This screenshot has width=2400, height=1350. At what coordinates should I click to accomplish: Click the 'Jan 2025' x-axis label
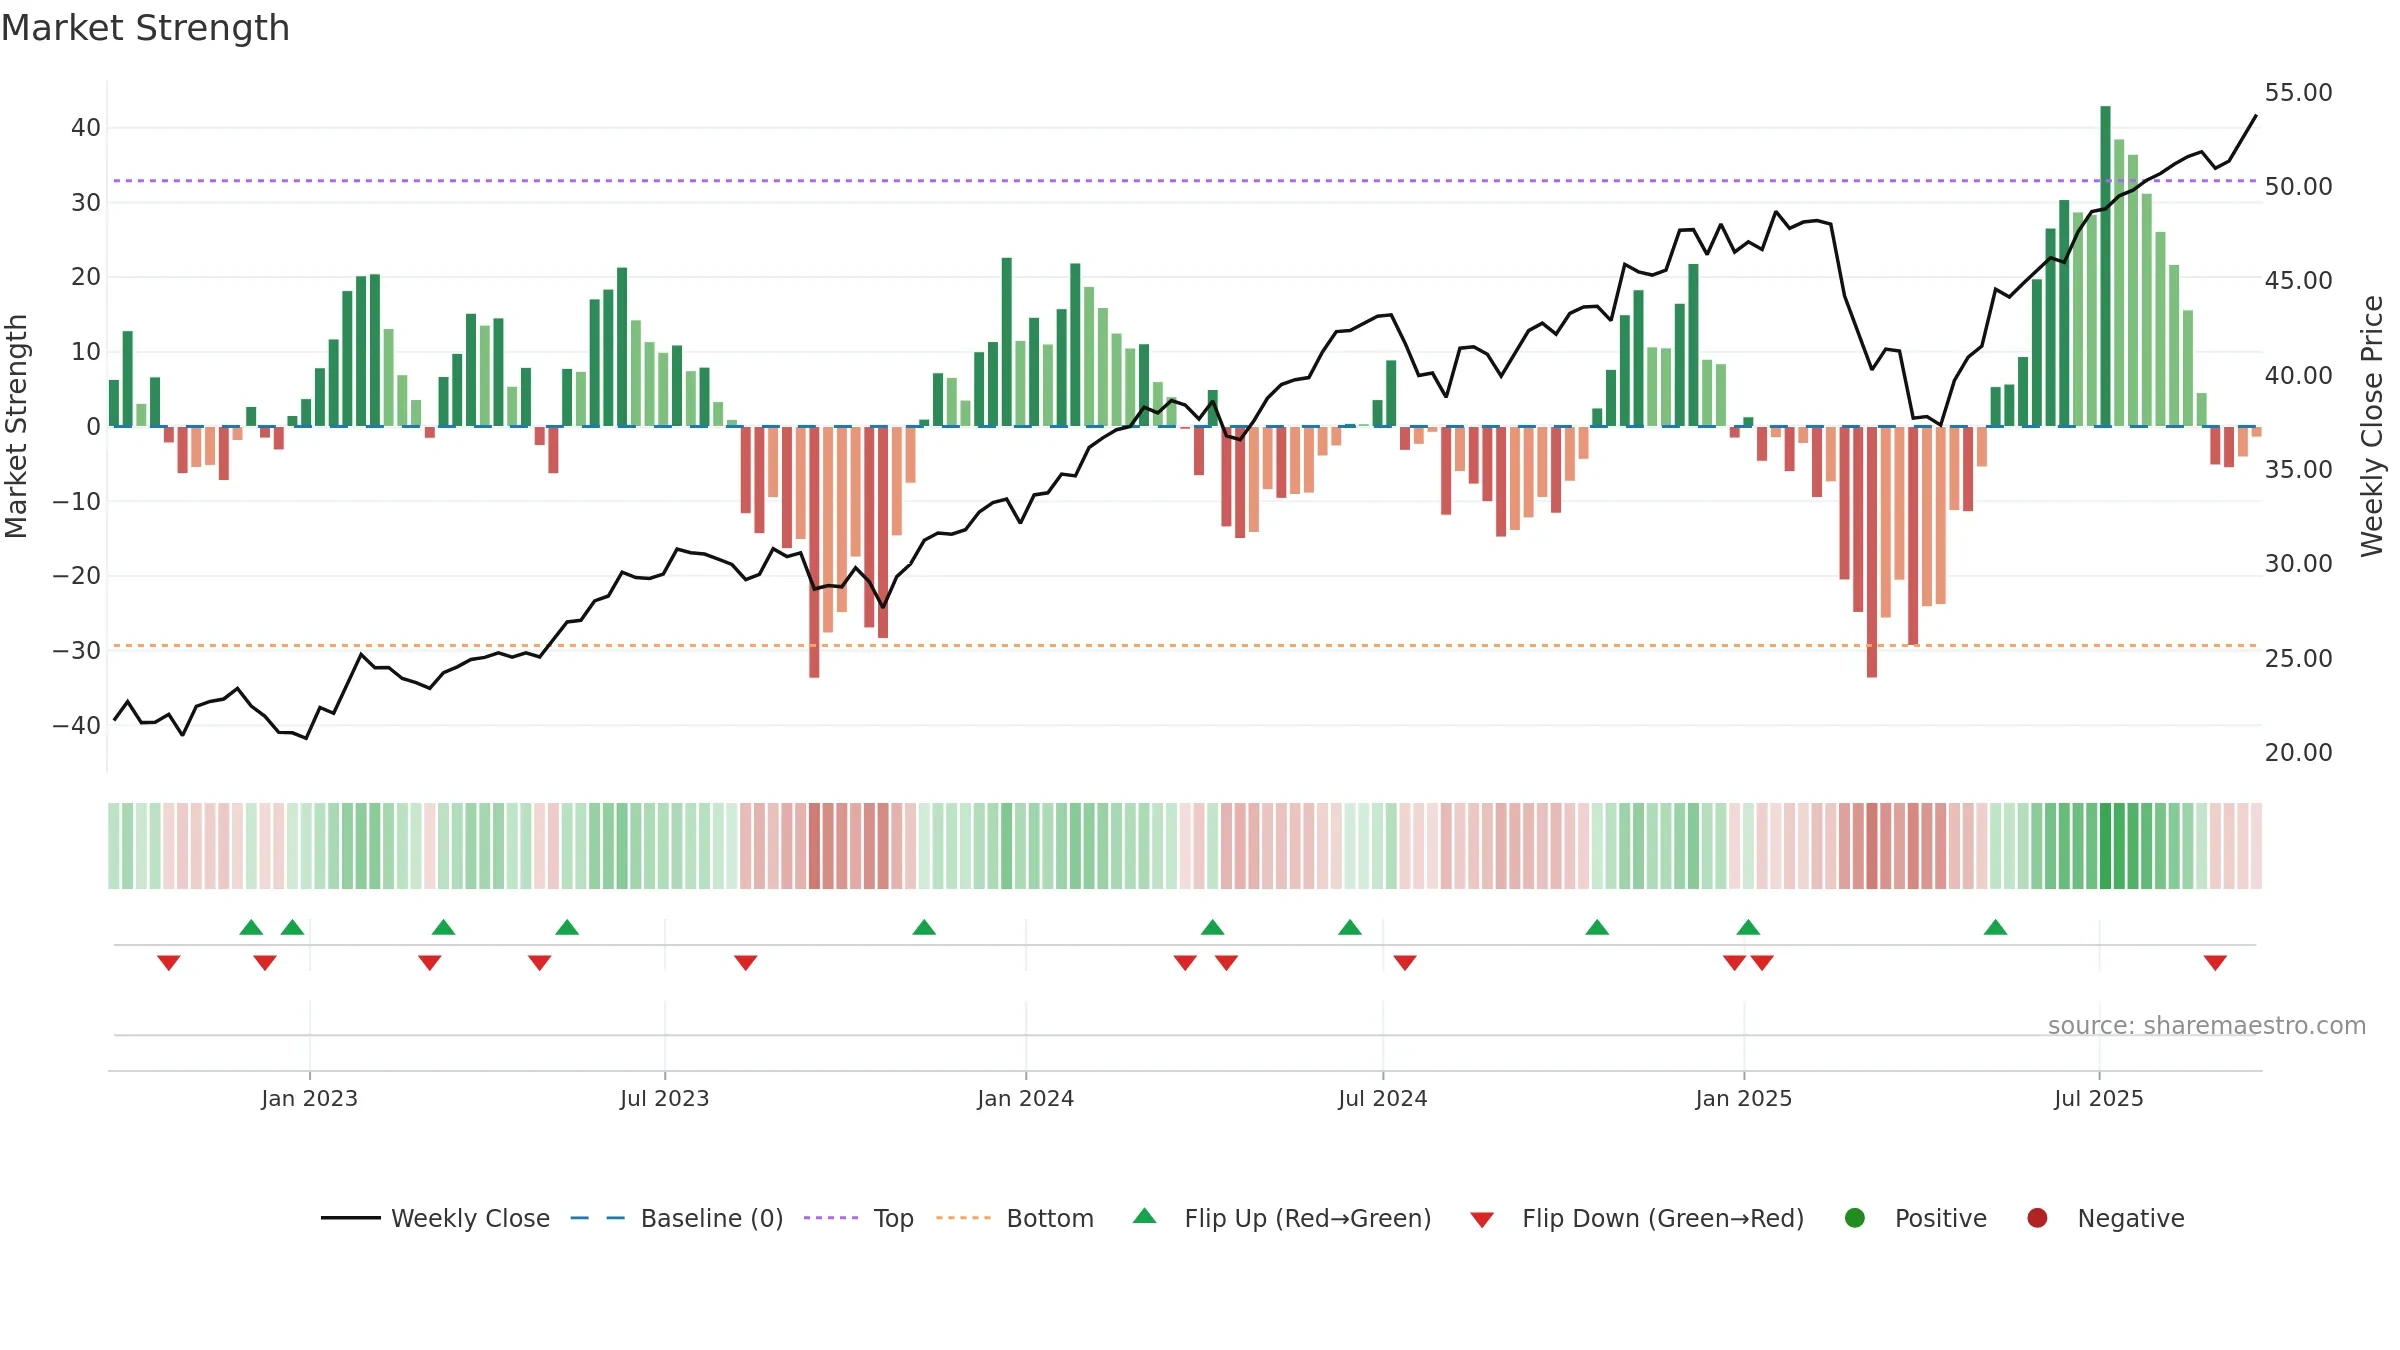pos(1744,1098)
